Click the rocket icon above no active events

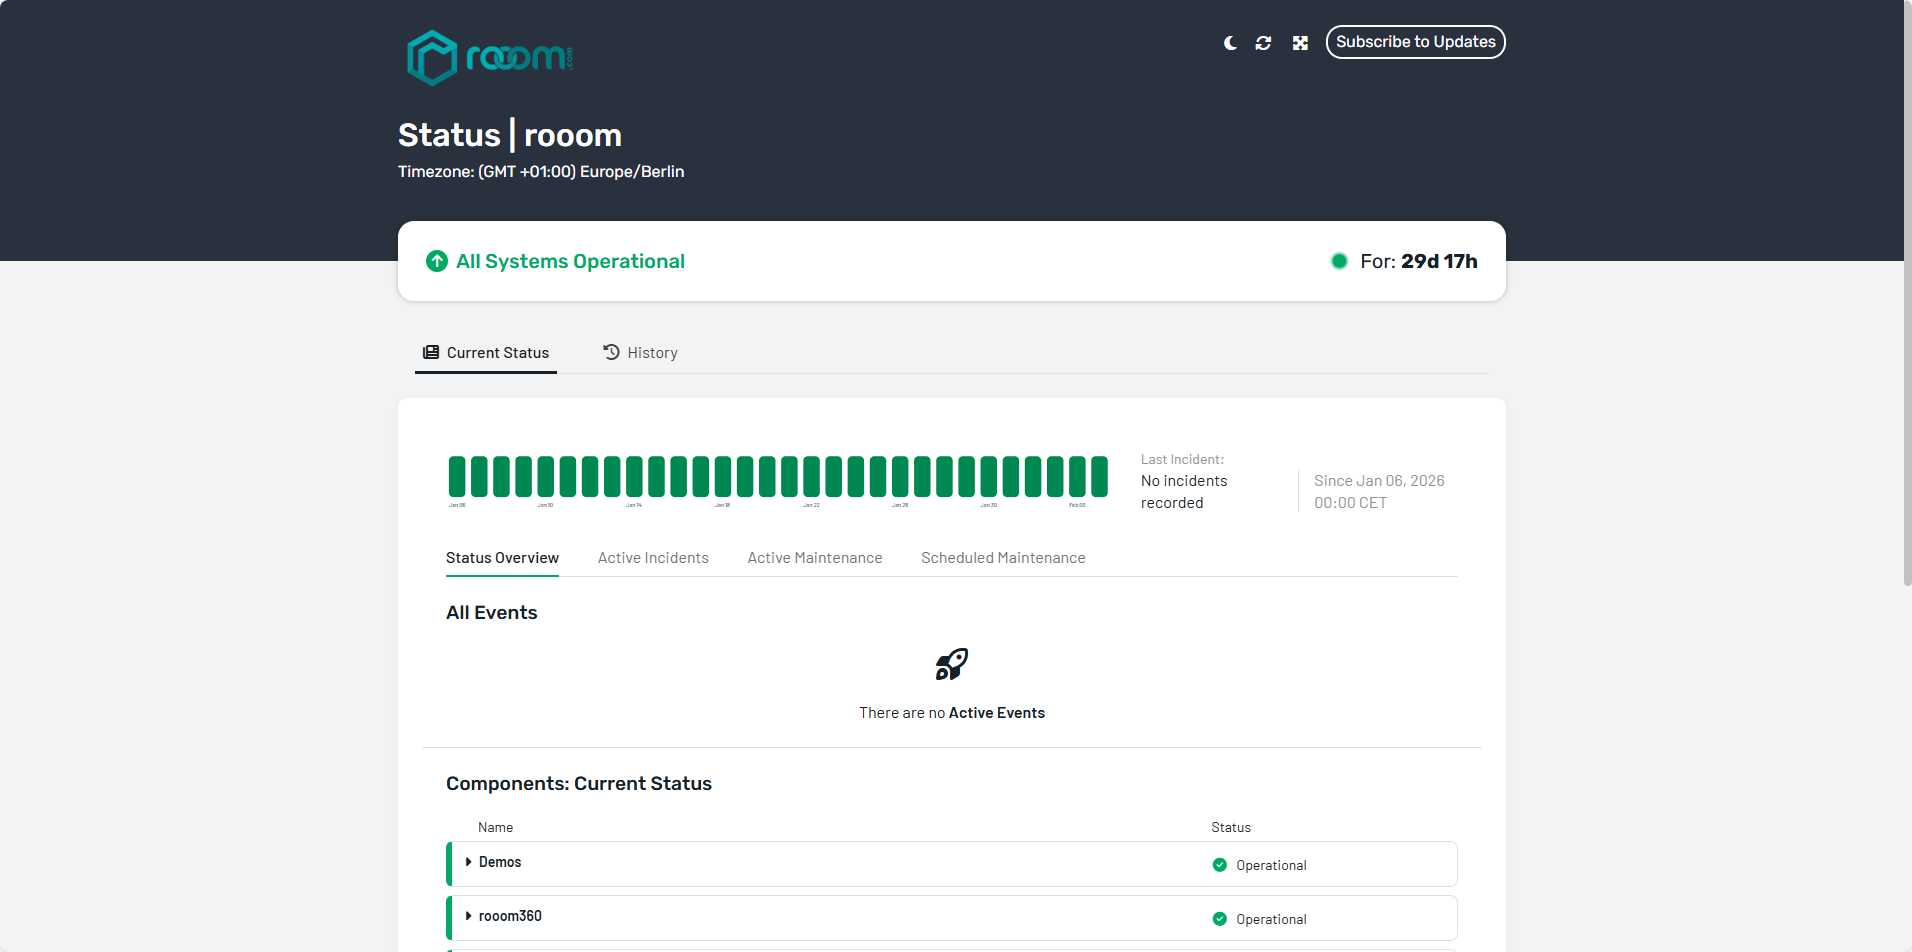click(x=951, y=664)
